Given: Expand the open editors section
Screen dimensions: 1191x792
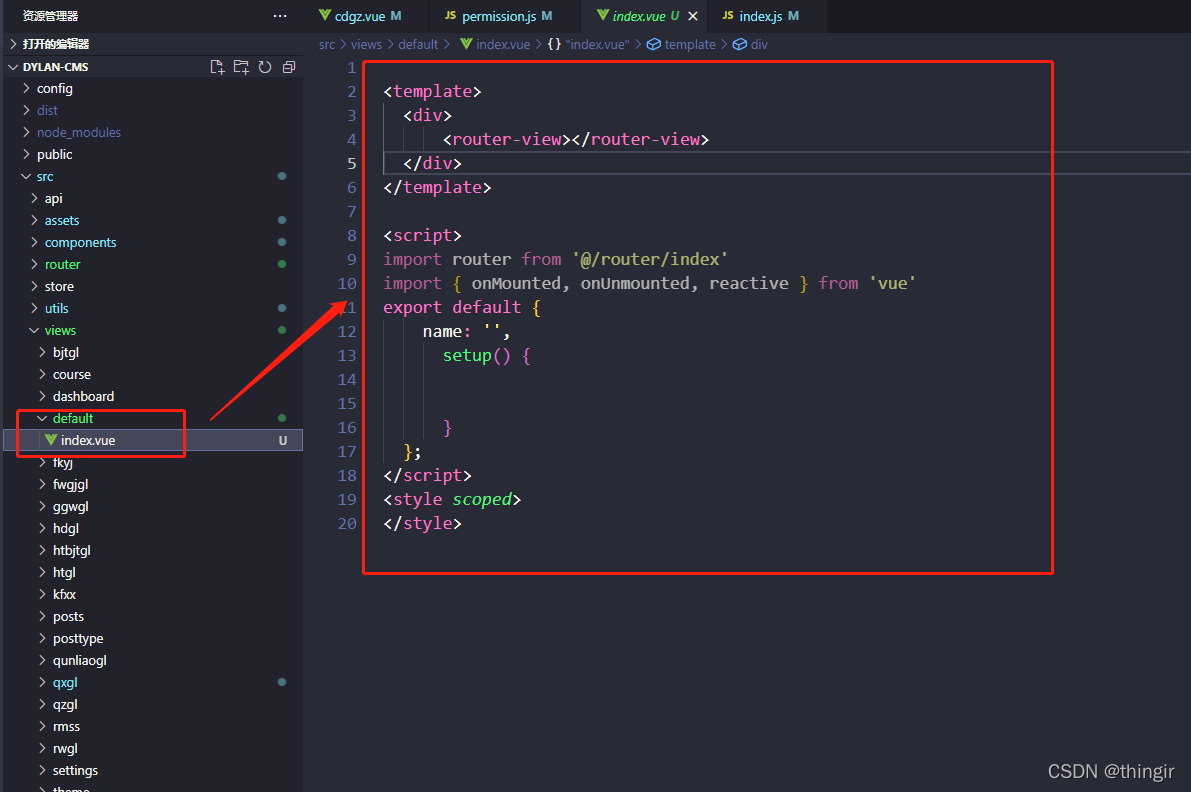Looking at the screenshot, I should click(152, 44).
